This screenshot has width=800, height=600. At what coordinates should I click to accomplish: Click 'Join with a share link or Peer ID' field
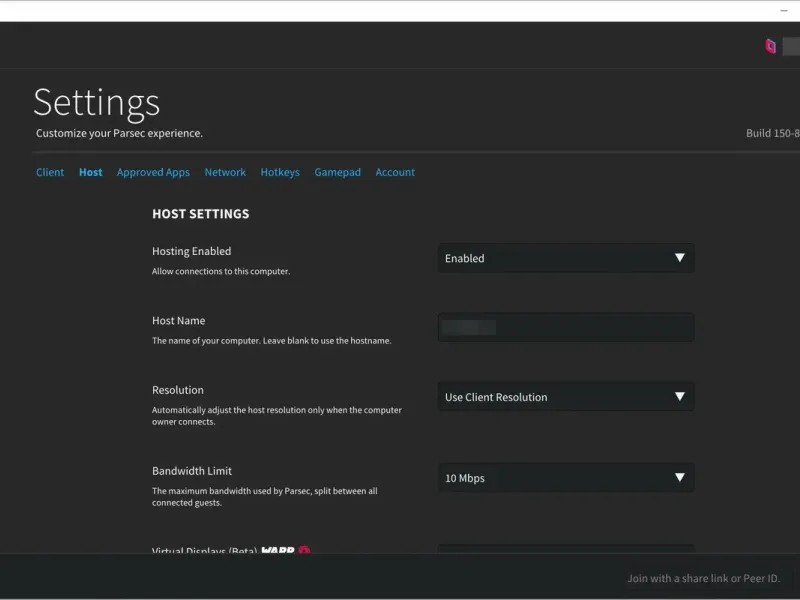coord(704,579)
